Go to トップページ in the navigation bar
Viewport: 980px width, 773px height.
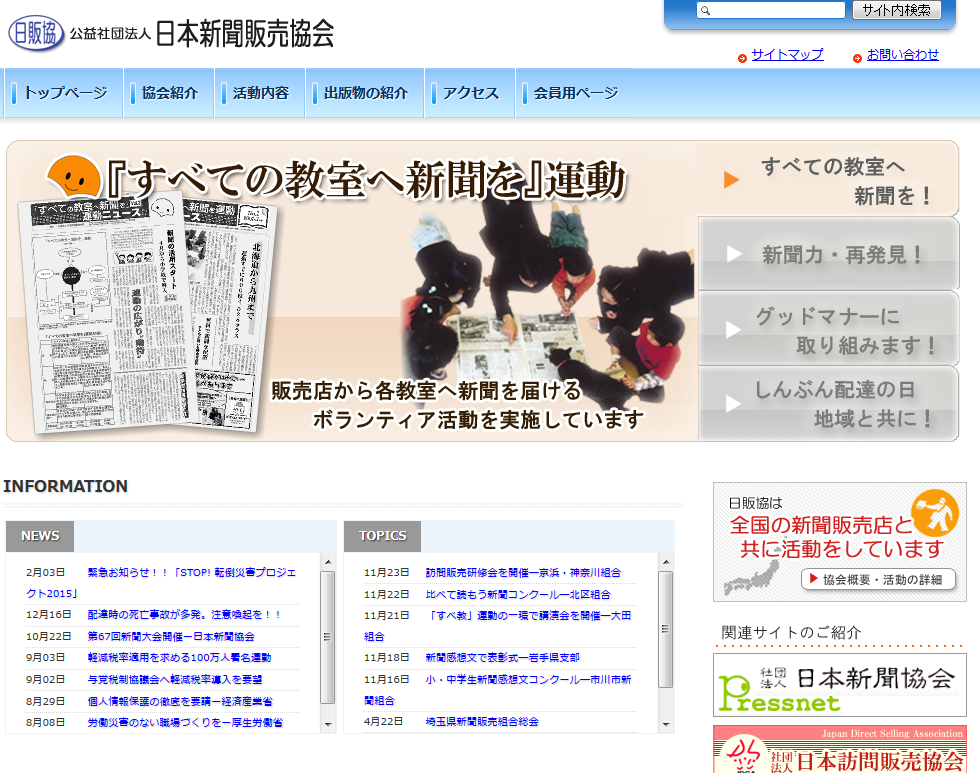coord(66,93)
